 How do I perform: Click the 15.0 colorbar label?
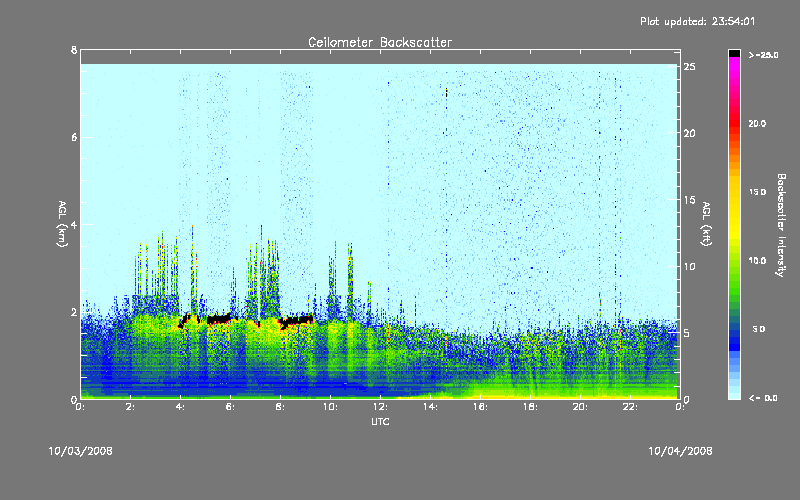[757, 192]
